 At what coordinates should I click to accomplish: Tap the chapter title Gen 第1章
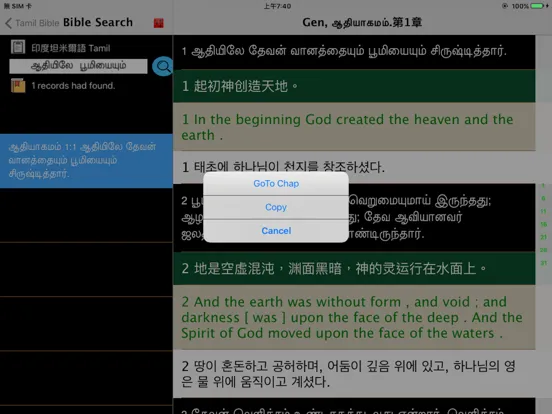pyautogui.click(x=362, y=23)
